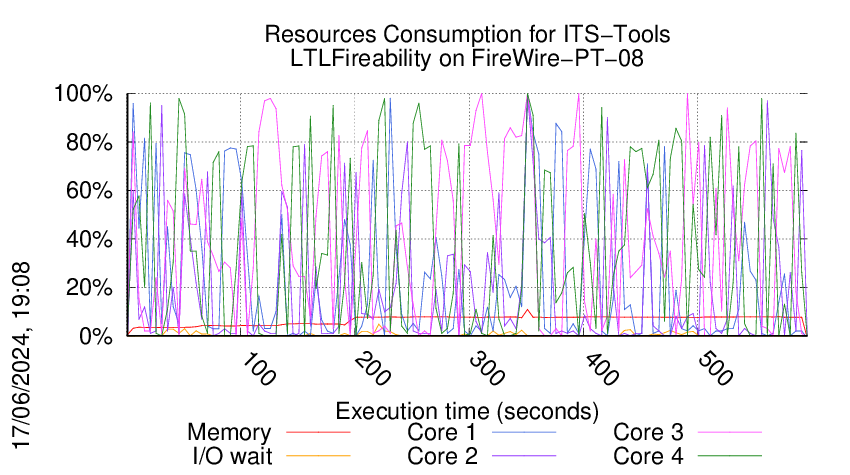Click the 20% y-axis label
This screenshot has width=850, height=475.
click(89, 287)
